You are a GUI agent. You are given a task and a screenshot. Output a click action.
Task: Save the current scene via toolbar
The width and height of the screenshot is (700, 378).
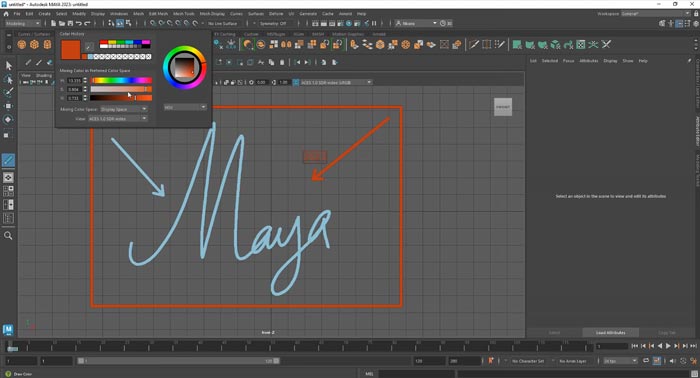(x=70, y=23)
